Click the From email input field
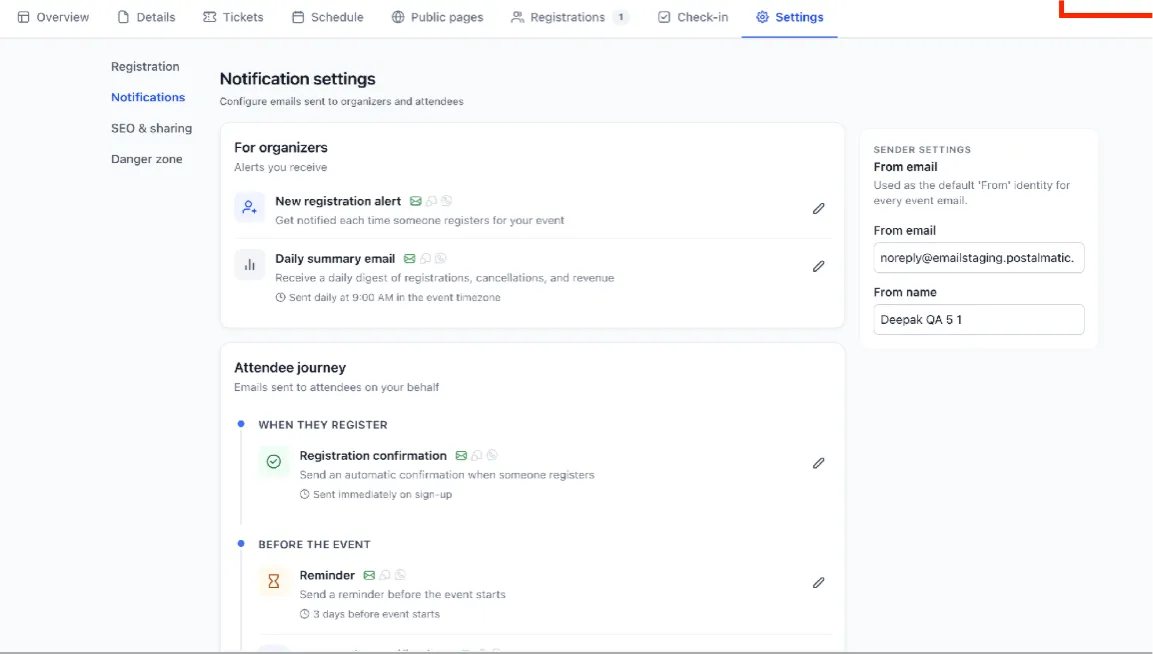1153x654 pixels. click(x=979, y=257)
